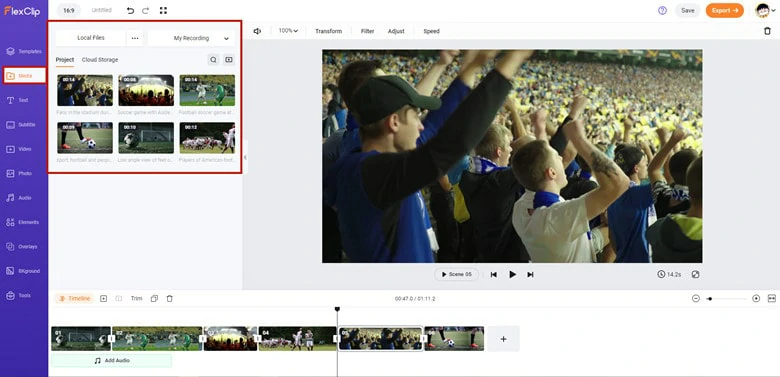Viewport: 780px width, 377px height.
Task: Click the Save button
Action: pos(687,10)
